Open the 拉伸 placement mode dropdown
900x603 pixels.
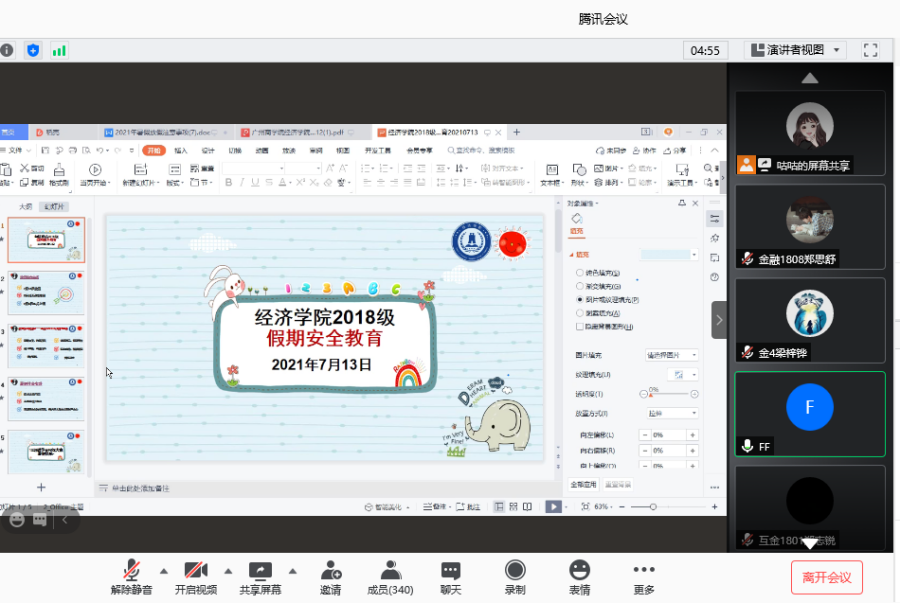pos(671,412)
